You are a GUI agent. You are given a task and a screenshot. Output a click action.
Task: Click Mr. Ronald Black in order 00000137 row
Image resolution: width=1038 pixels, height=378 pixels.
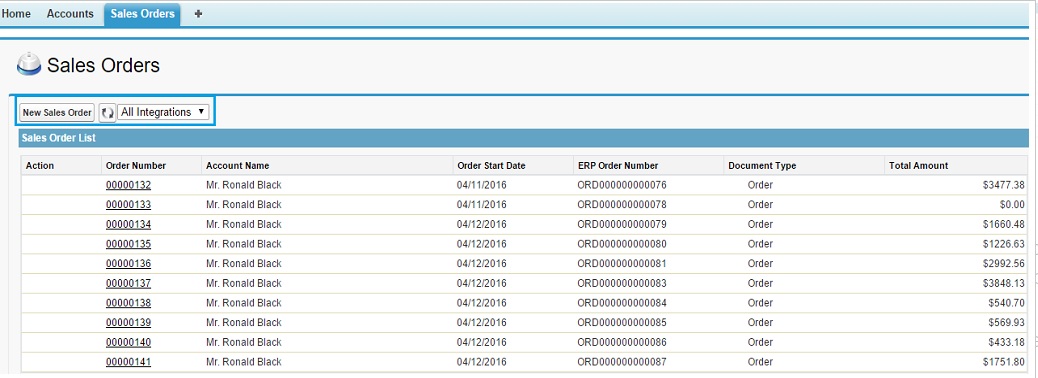pyautogui.click(x=244, y=283)
